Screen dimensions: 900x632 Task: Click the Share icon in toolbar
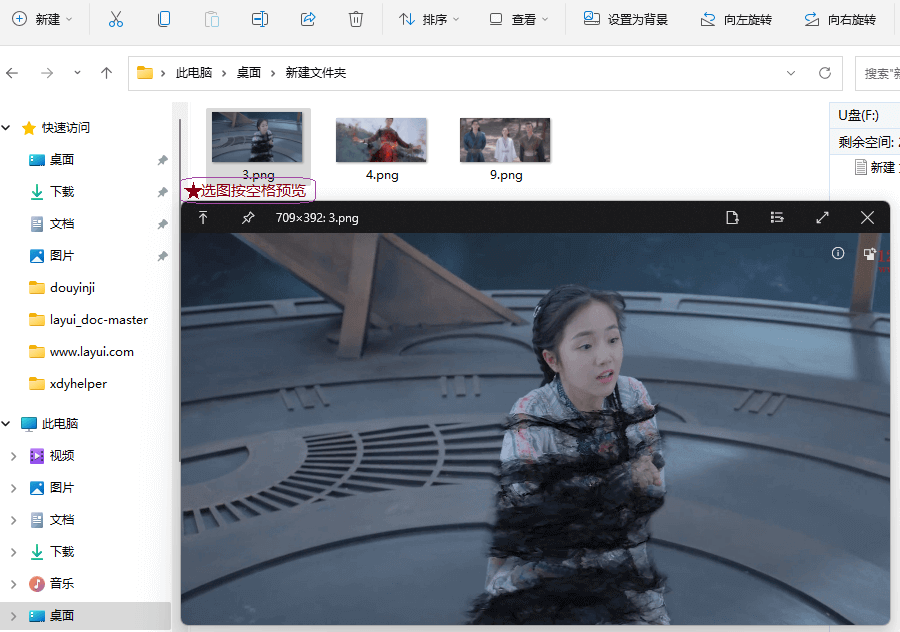tap(308, 20)
